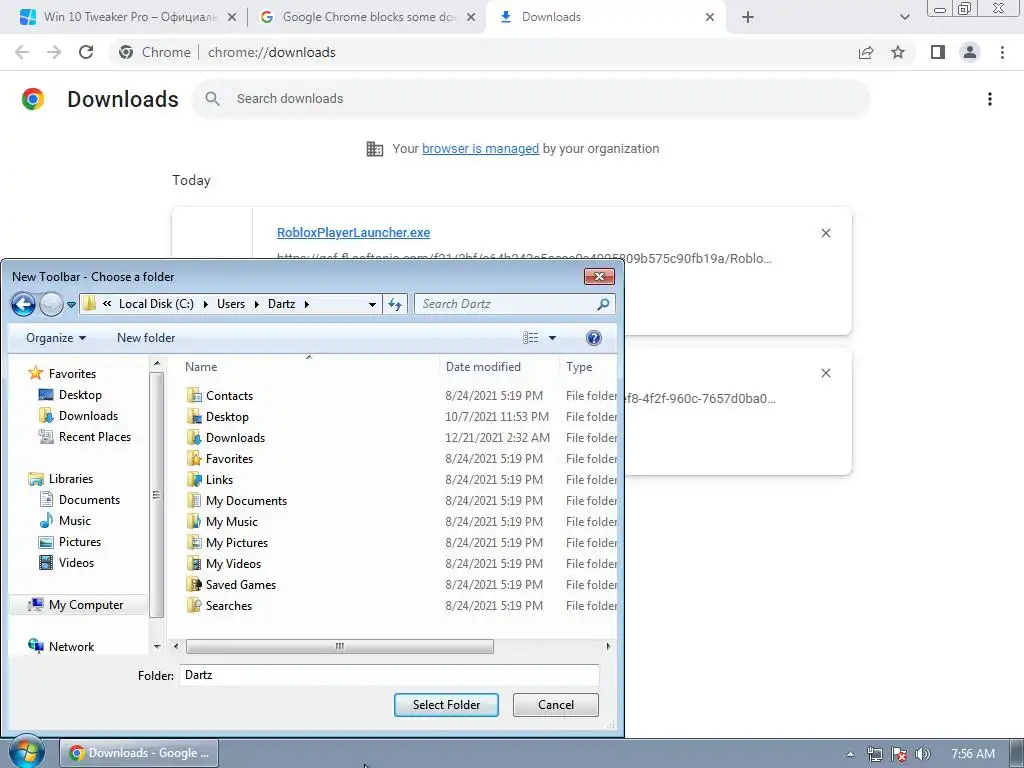Remove the second download entry
This screenshot has width=1024, height=768.
point(826,373)
